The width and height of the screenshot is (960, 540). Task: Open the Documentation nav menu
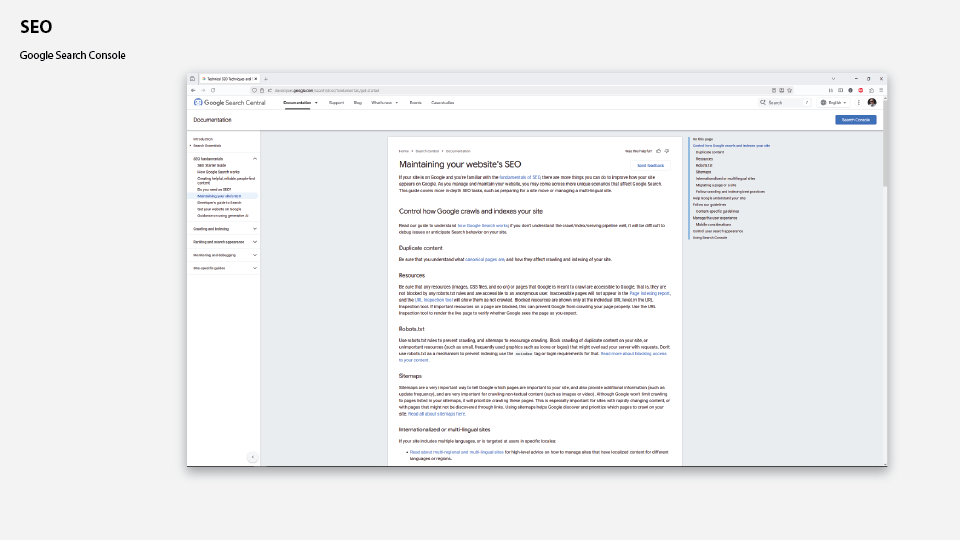[x=300, y=102]
